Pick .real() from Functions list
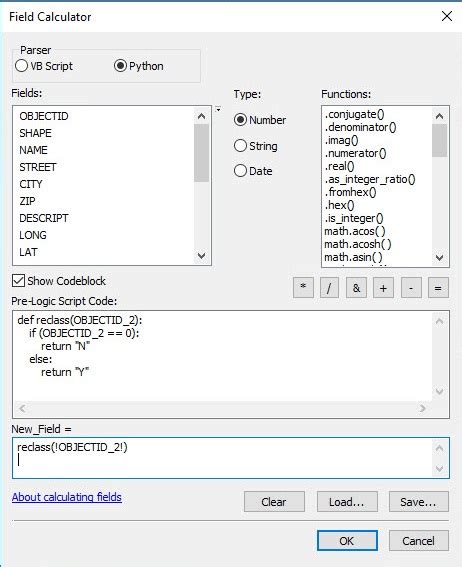The width and height of the screenshot is (462, 567). 339,166
